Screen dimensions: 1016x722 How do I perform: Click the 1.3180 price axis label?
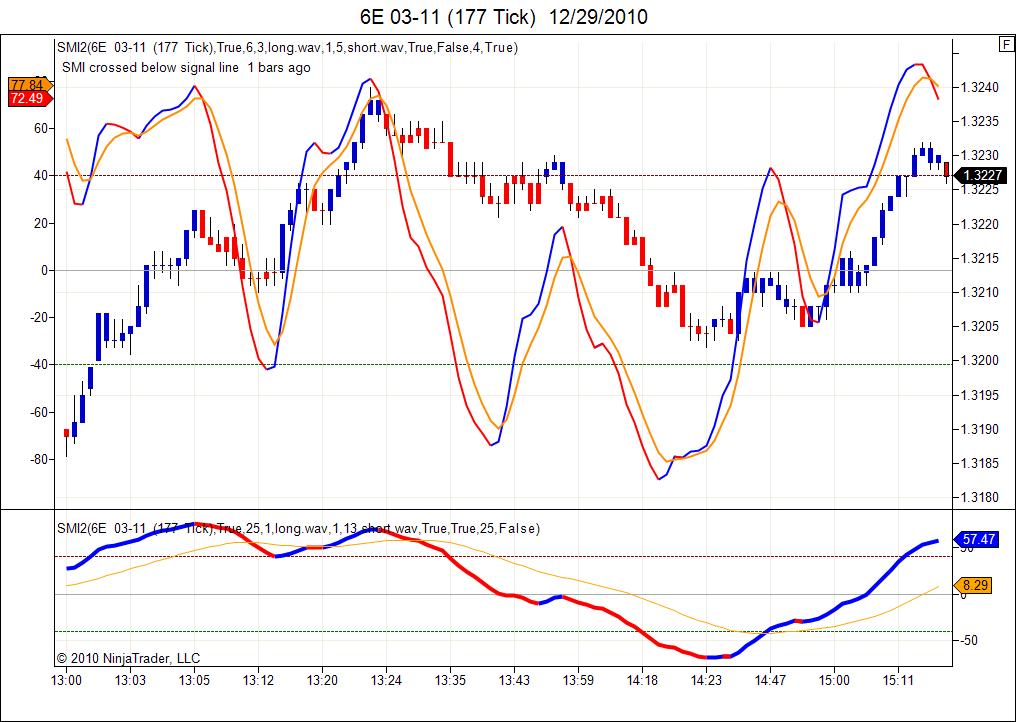tap(980, 498)
